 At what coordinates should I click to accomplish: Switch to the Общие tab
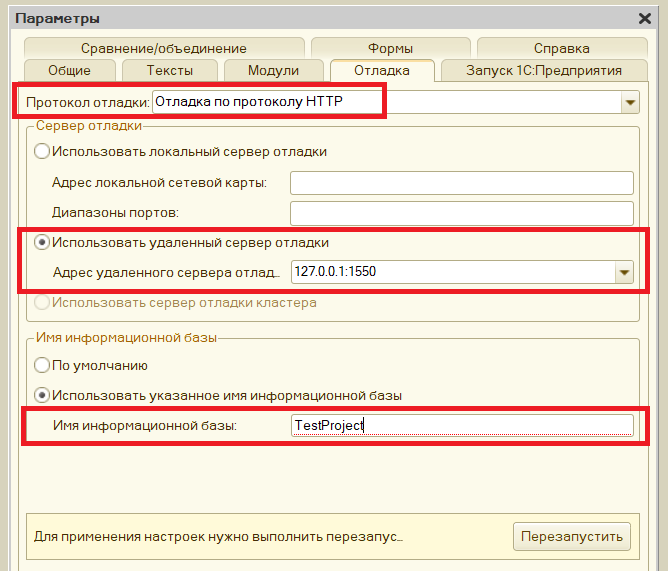pos(69,70)
